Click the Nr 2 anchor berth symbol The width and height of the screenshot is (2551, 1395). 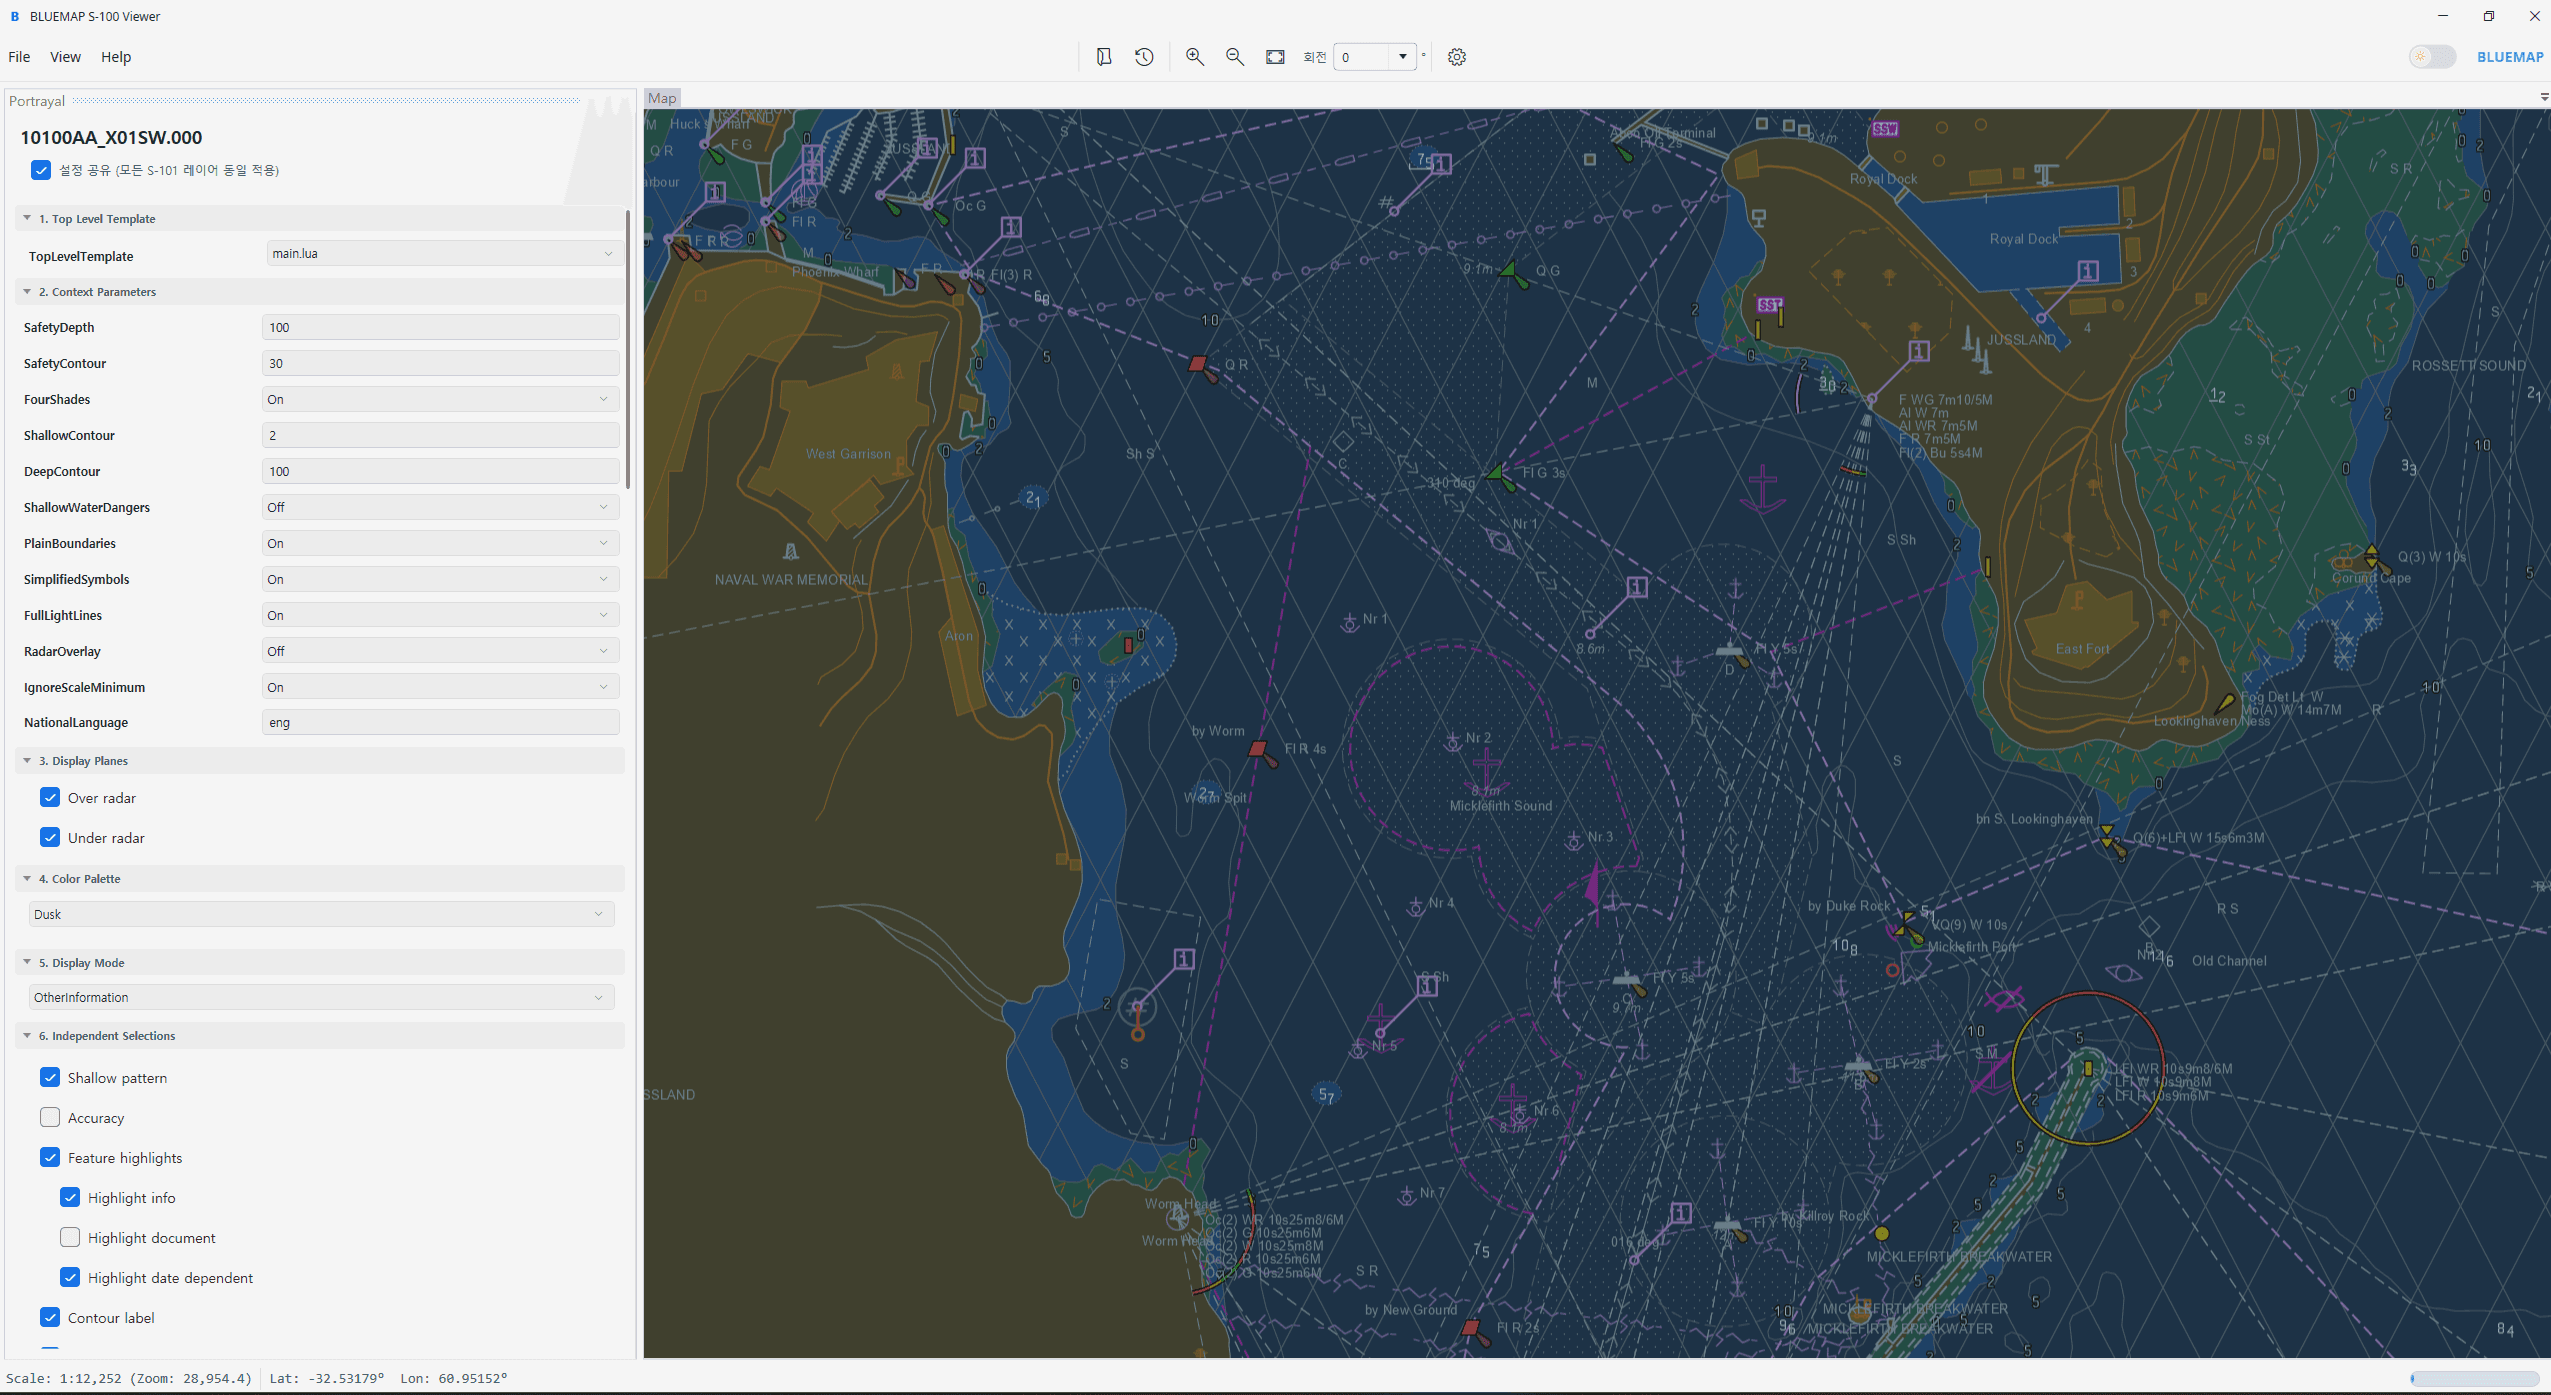(x=1453, y=741)
